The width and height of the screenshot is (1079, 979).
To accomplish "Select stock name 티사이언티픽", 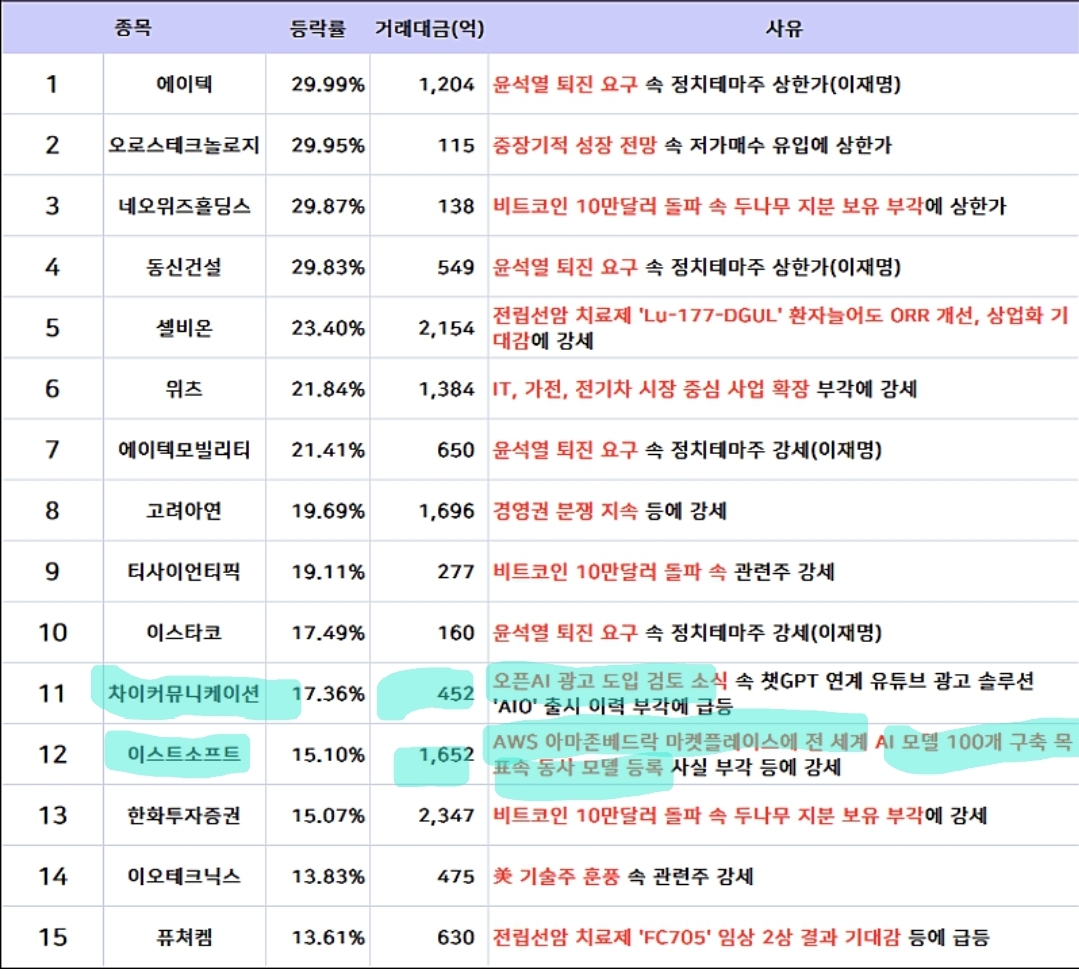I will pyautogui.click(x=184, y=572).
